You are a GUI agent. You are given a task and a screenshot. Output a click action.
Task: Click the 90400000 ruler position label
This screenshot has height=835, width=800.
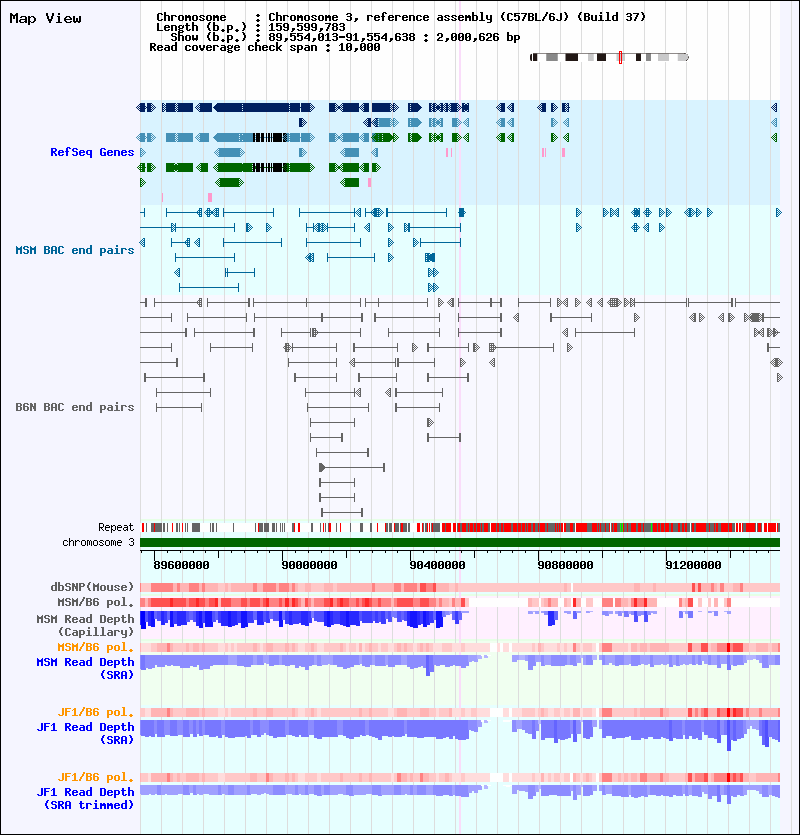tap(437, 565)
